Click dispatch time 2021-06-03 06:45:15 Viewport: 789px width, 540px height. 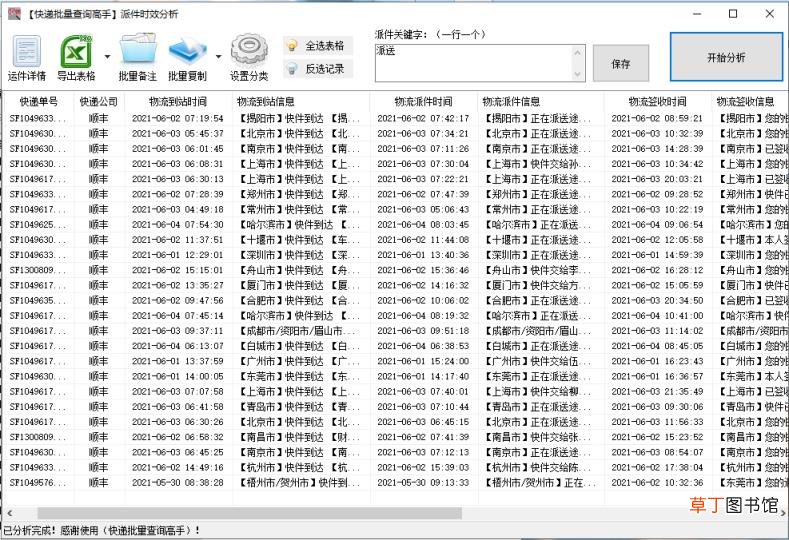423,422
